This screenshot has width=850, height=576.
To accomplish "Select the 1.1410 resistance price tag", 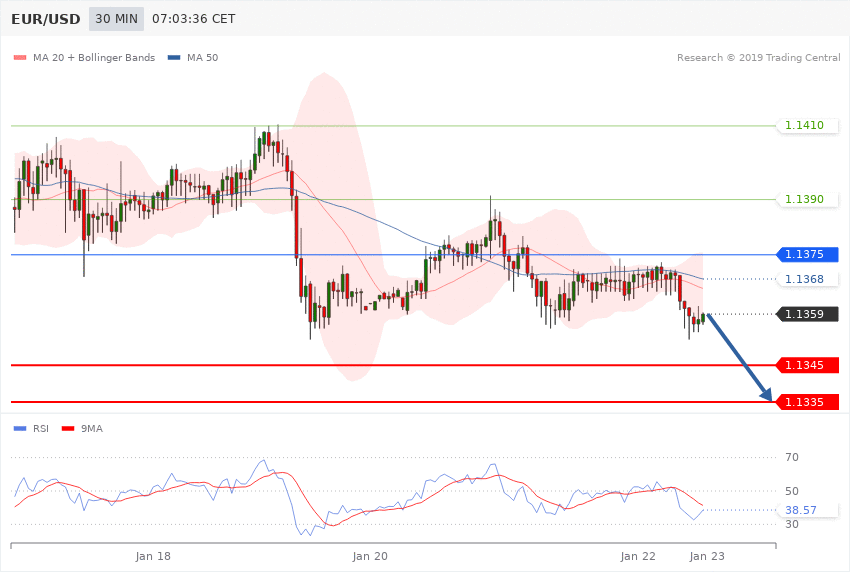I will coord(808,126).
